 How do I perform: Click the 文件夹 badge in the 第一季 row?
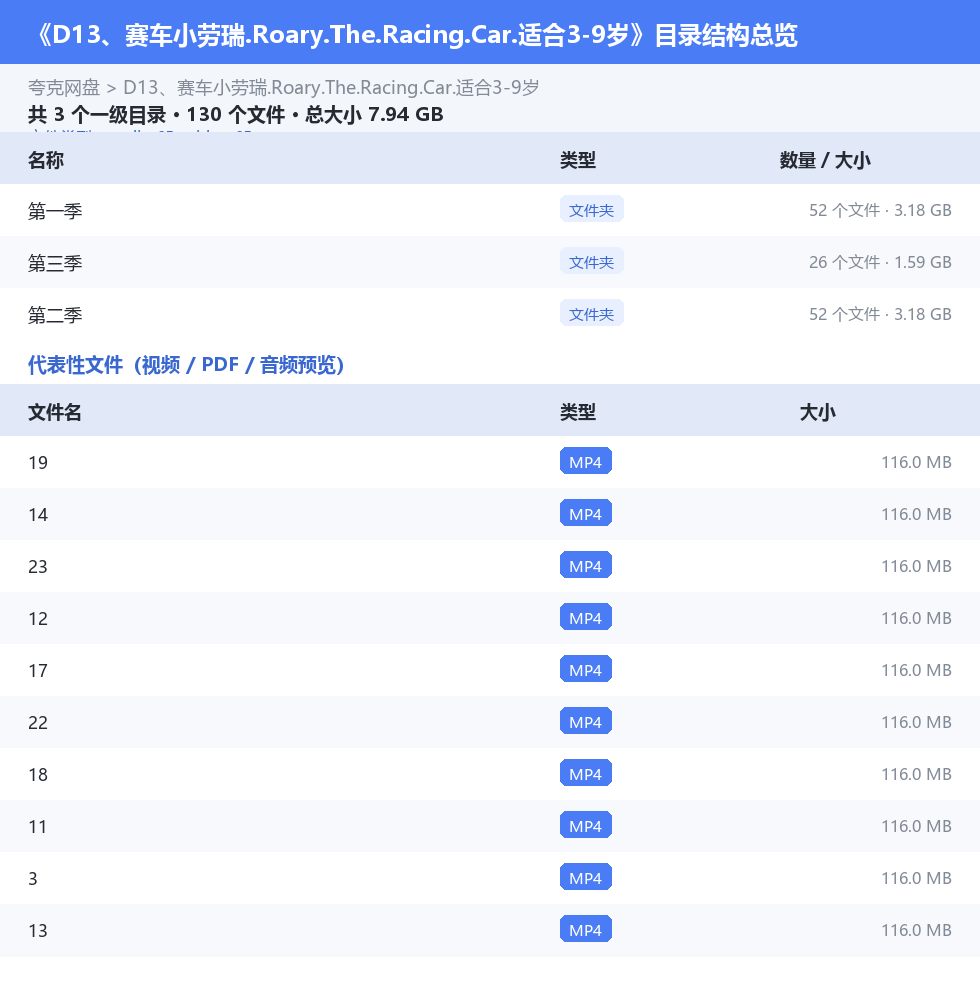point(591,210)
